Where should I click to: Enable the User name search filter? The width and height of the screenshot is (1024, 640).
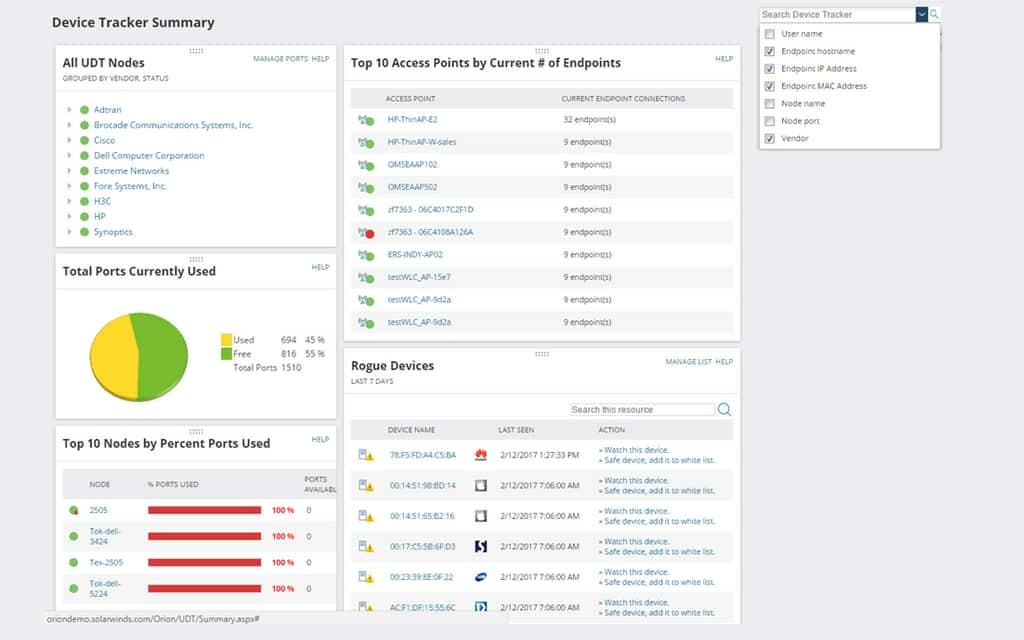pyautogui.click(x=768, y=33)
